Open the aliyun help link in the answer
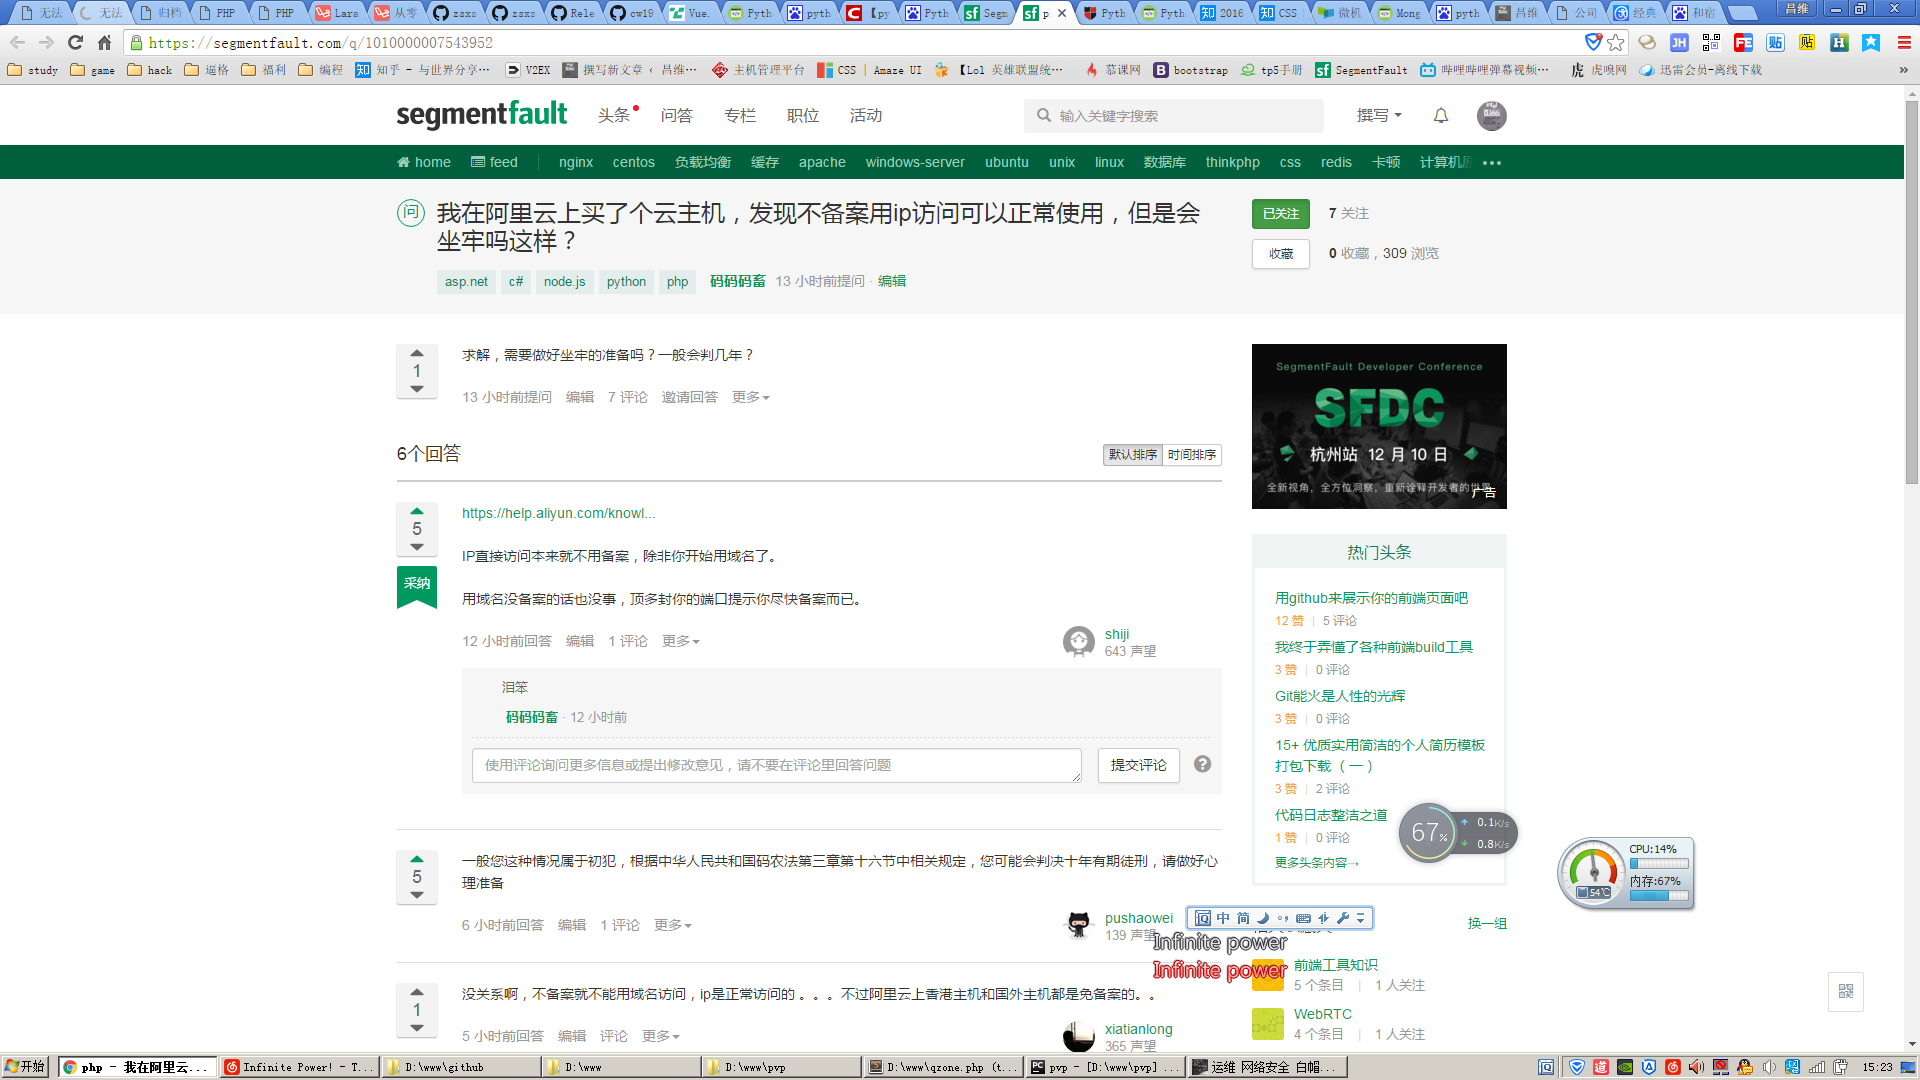 (558, 513)
